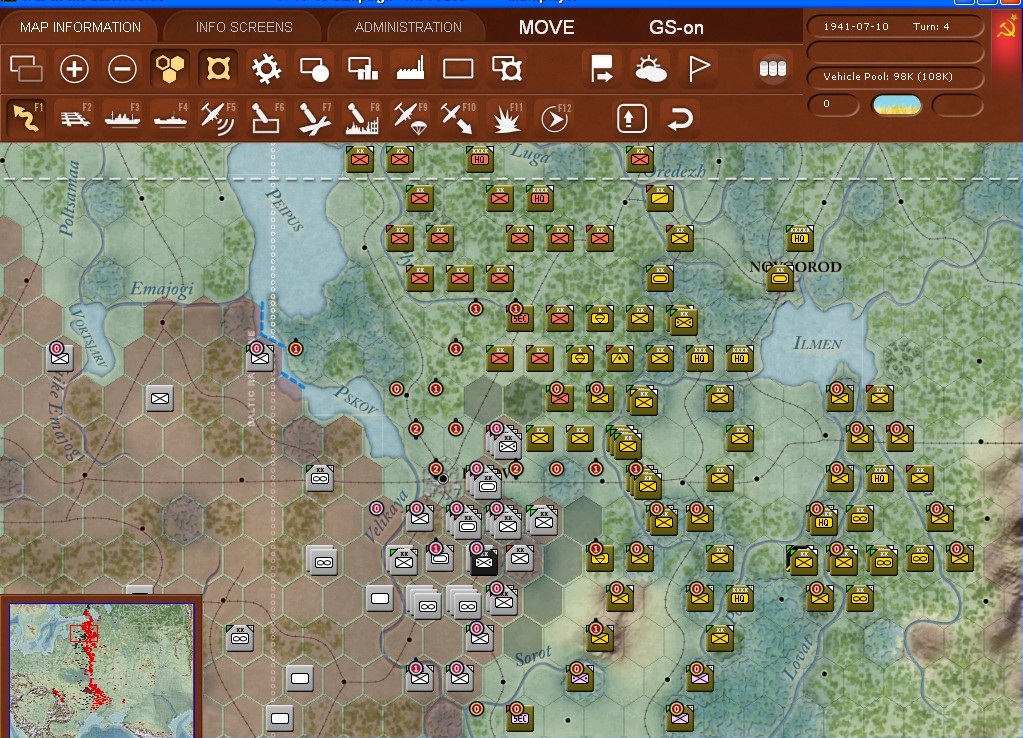
Task: Show the weather with the sun-cloud icon
Action: click(650, 69)
